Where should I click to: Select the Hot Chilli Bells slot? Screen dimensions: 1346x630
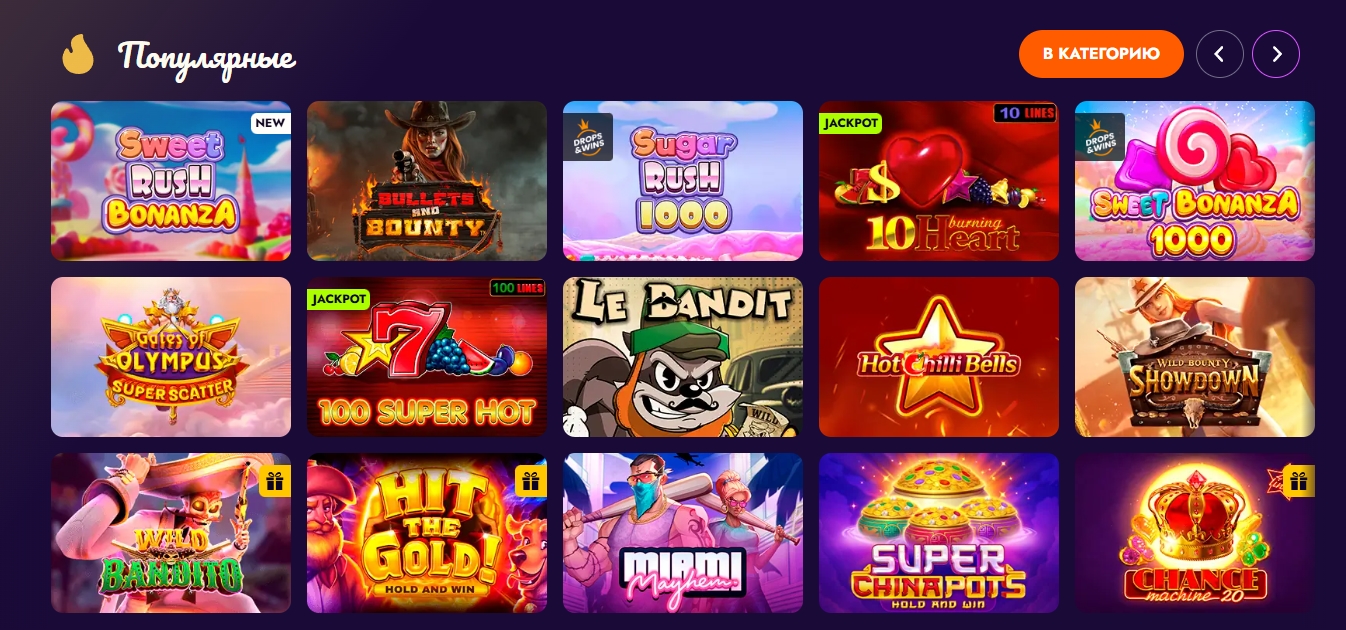[939, 357]
